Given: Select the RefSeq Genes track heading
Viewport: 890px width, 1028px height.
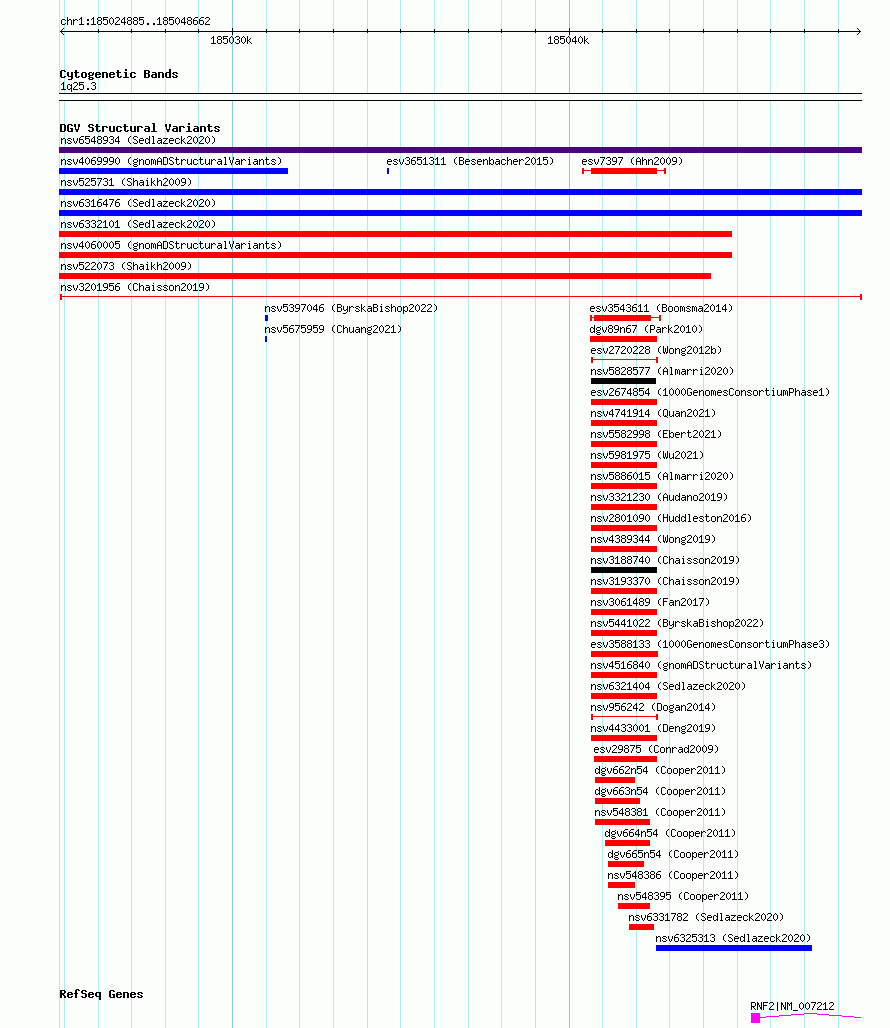Looking at the screenshot, I should tap(101, 994).
